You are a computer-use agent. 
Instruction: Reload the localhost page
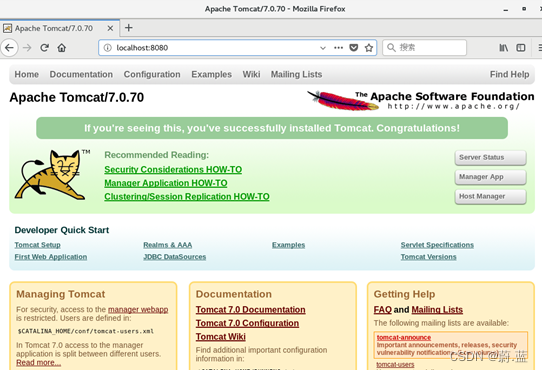click(44, 47)
